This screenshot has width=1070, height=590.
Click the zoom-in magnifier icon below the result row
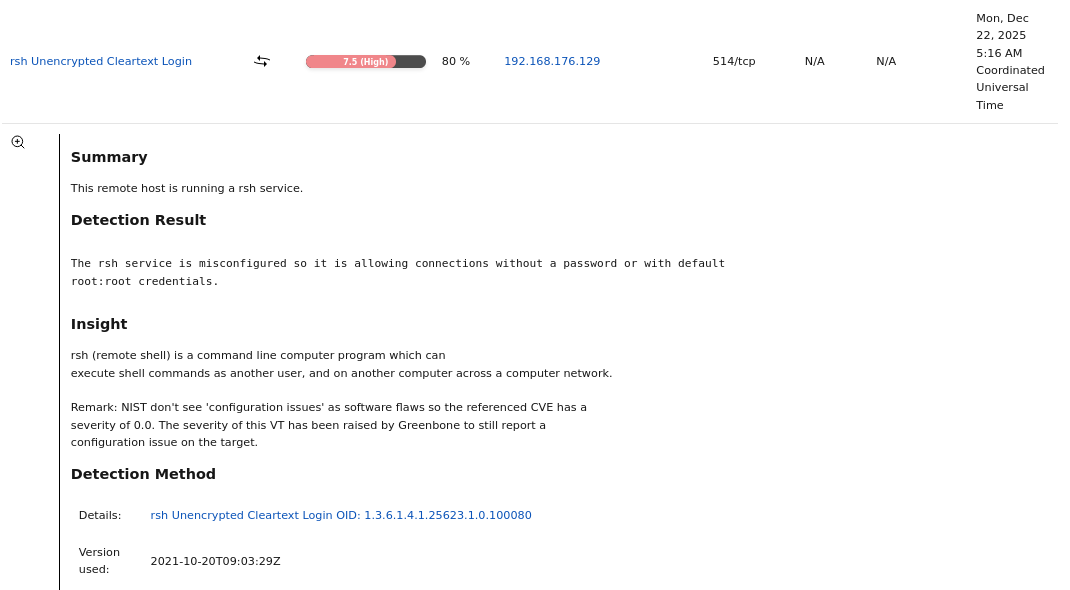[17, 141]
